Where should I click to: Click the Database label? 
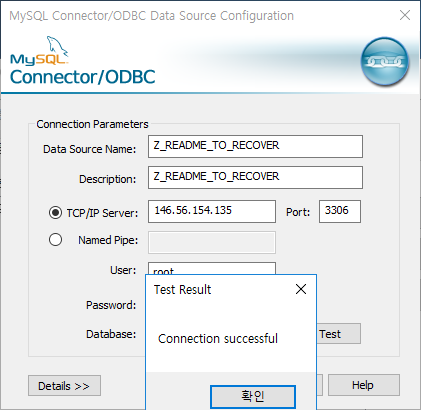111,334
